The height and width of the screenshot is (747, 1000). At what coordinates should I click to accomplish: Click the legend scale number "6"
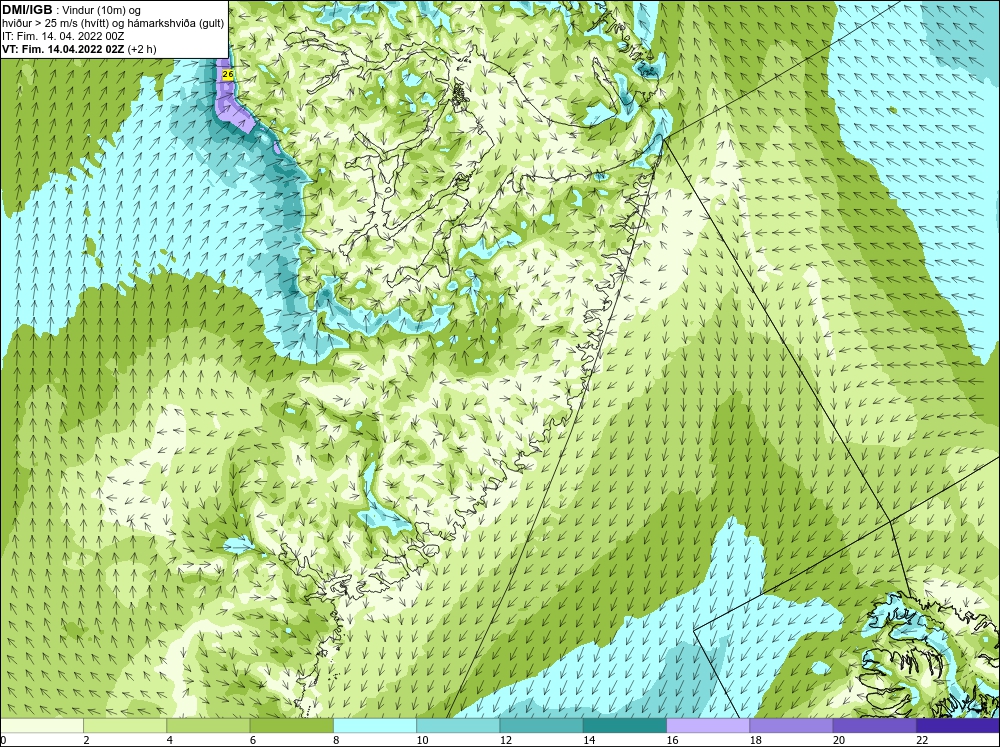[x=253, y=740]
